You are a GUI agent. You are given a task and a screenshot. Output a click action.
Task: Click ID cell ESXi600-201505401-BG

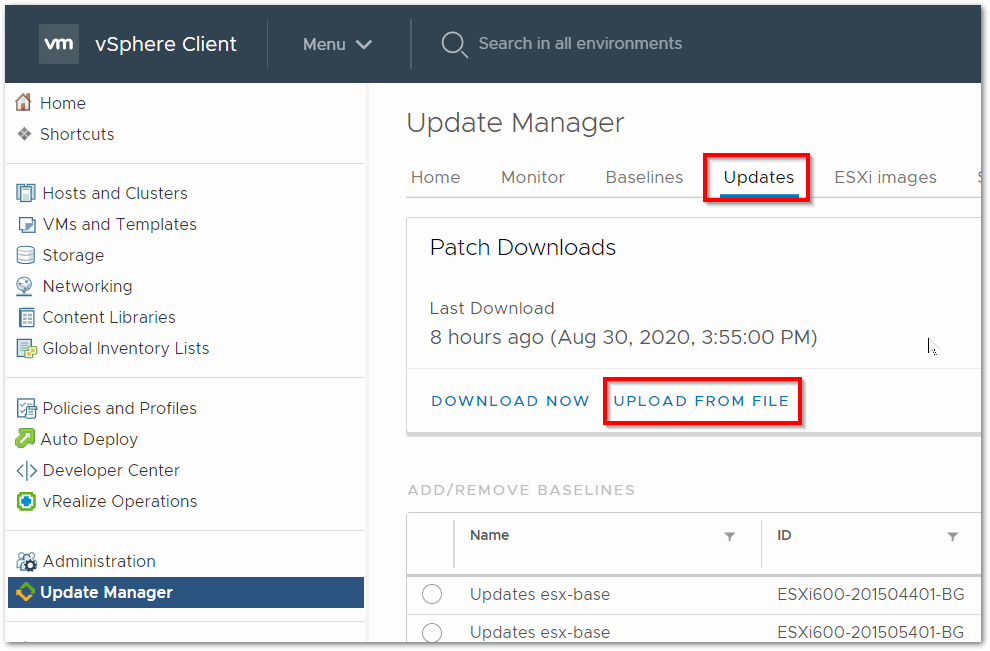click(871, 632)
